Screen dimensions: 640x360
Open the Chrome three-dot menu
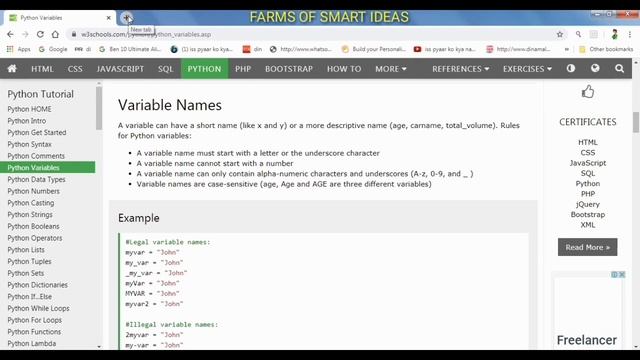631,35
